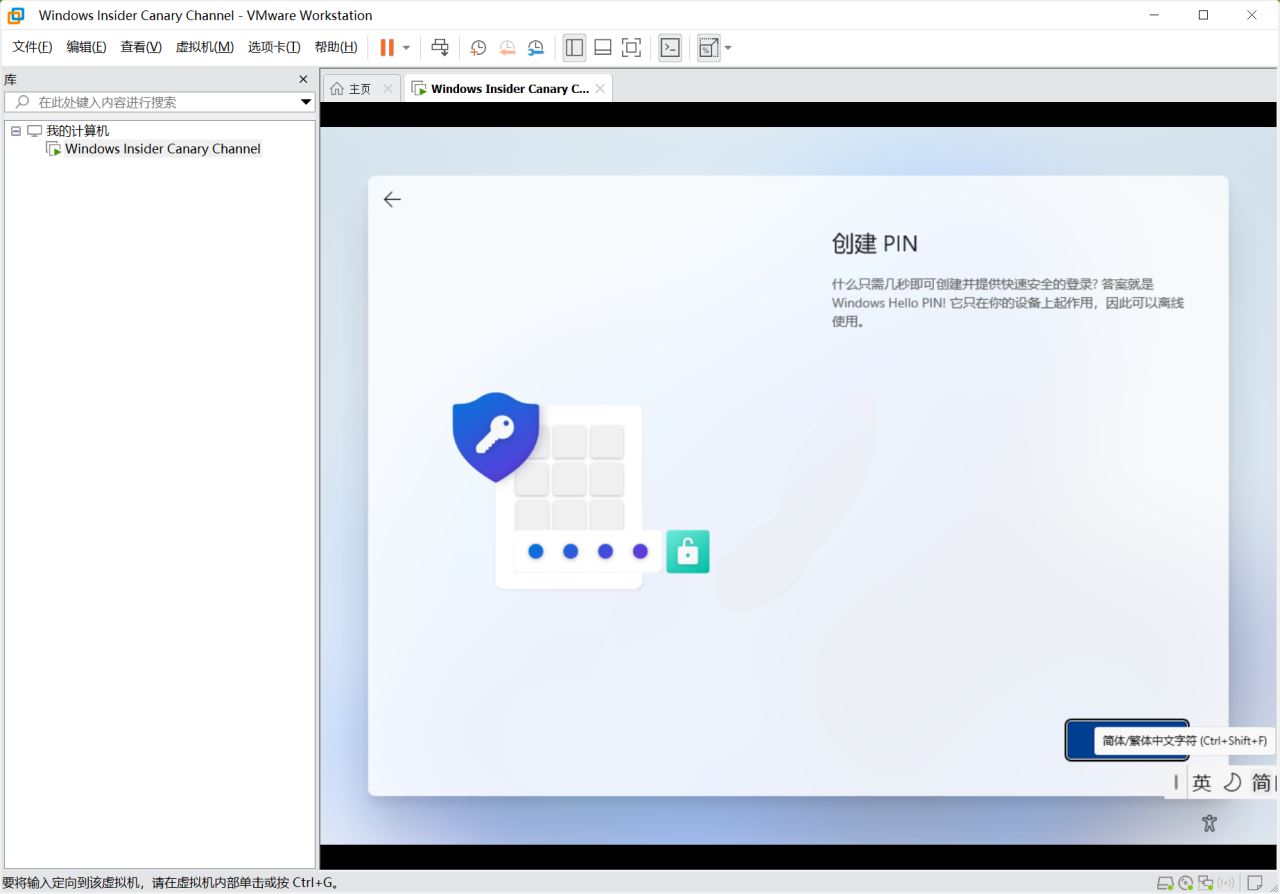Viewport: 1280px width, 894px height.
Task: Click the back arrow on the PIN screen
Action: click(x=392, y=199)
